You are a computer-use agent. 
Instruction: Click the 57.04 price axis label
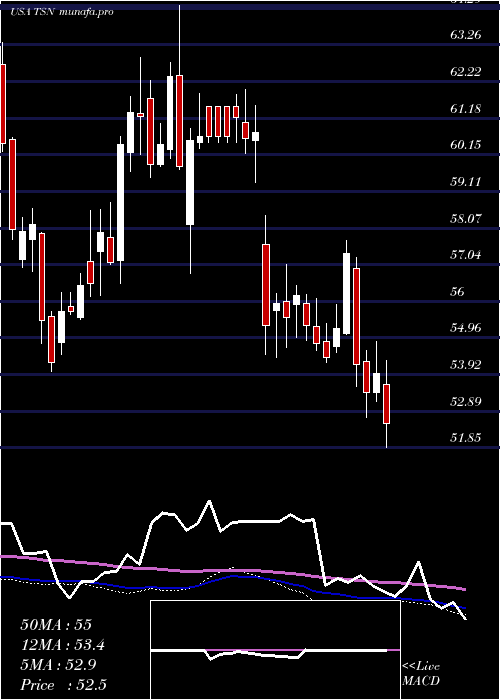coord(466,255)
